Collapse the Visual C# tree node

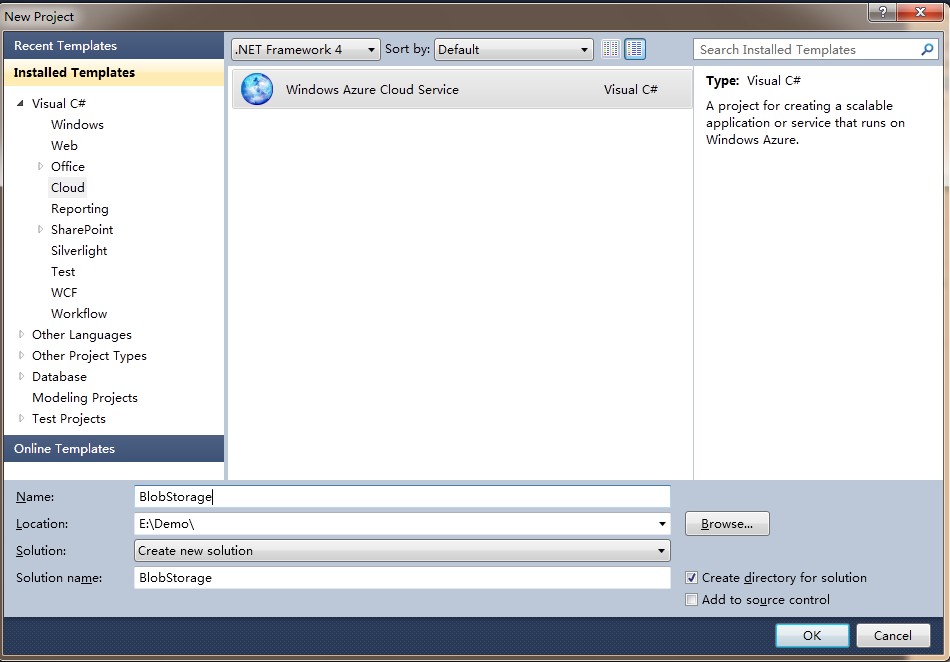(21, 104)
